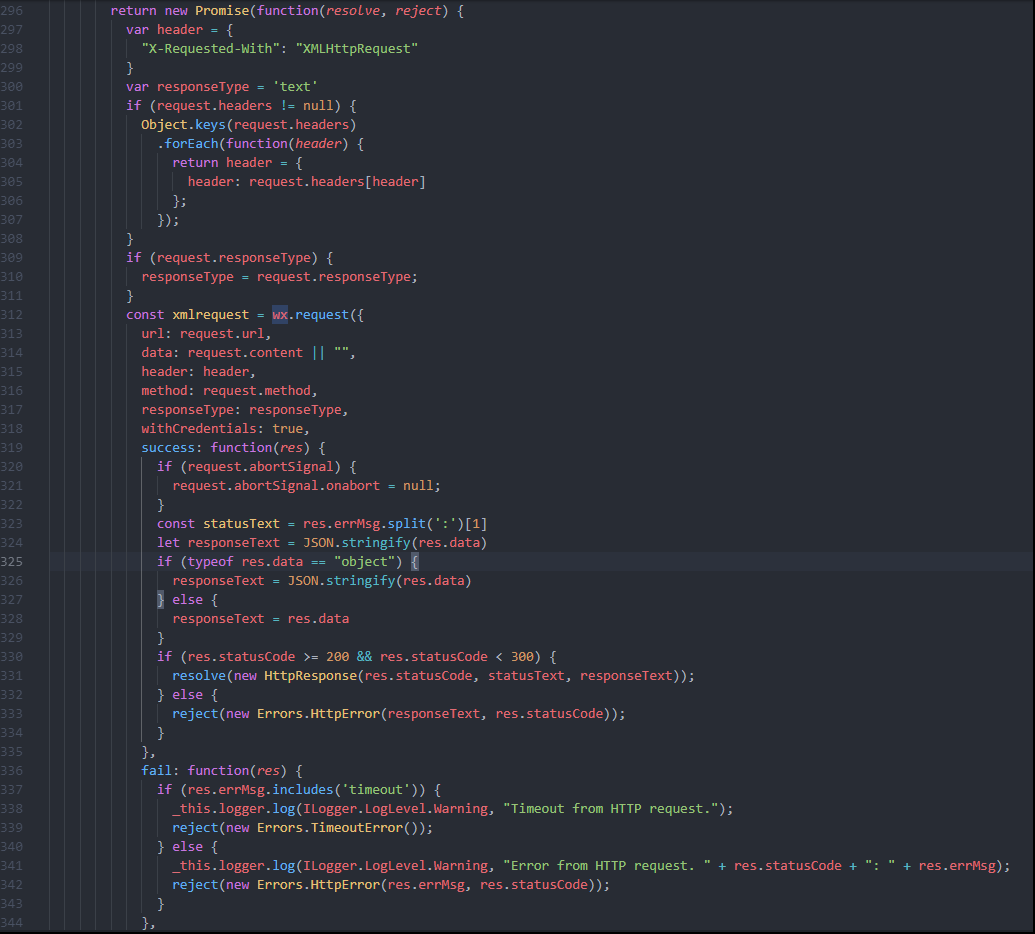Click line number 336 in the gutter

pyautogui.click(x=11, y=771)
